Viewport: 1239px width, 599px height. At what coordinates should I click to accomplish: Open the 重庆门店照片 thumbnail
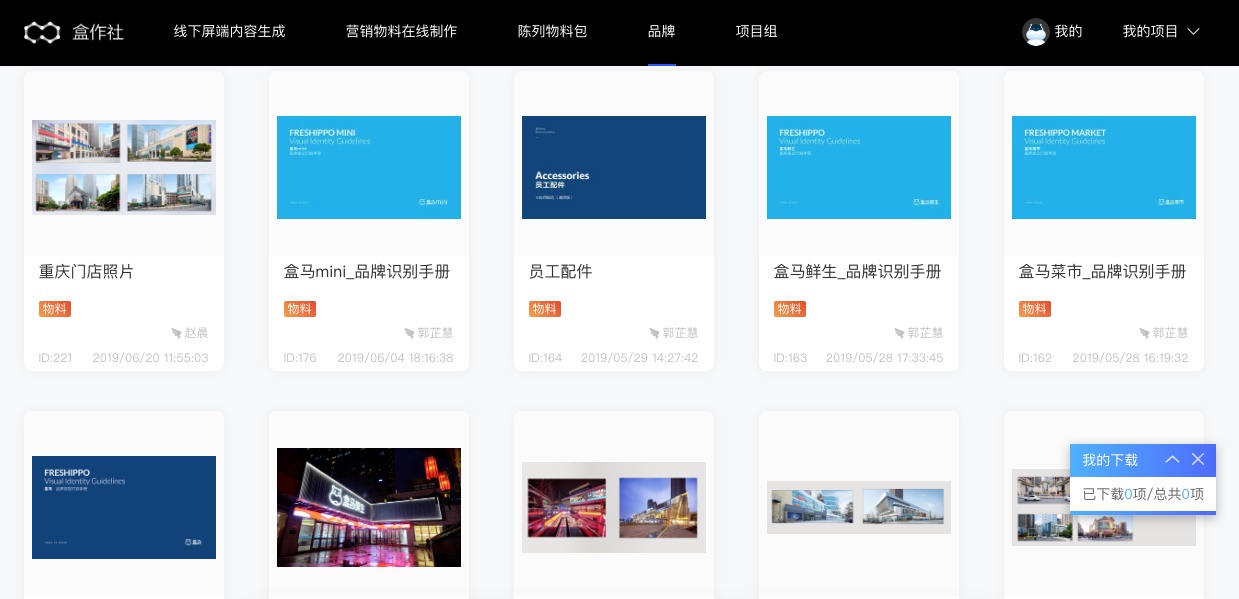coord(124,167)
